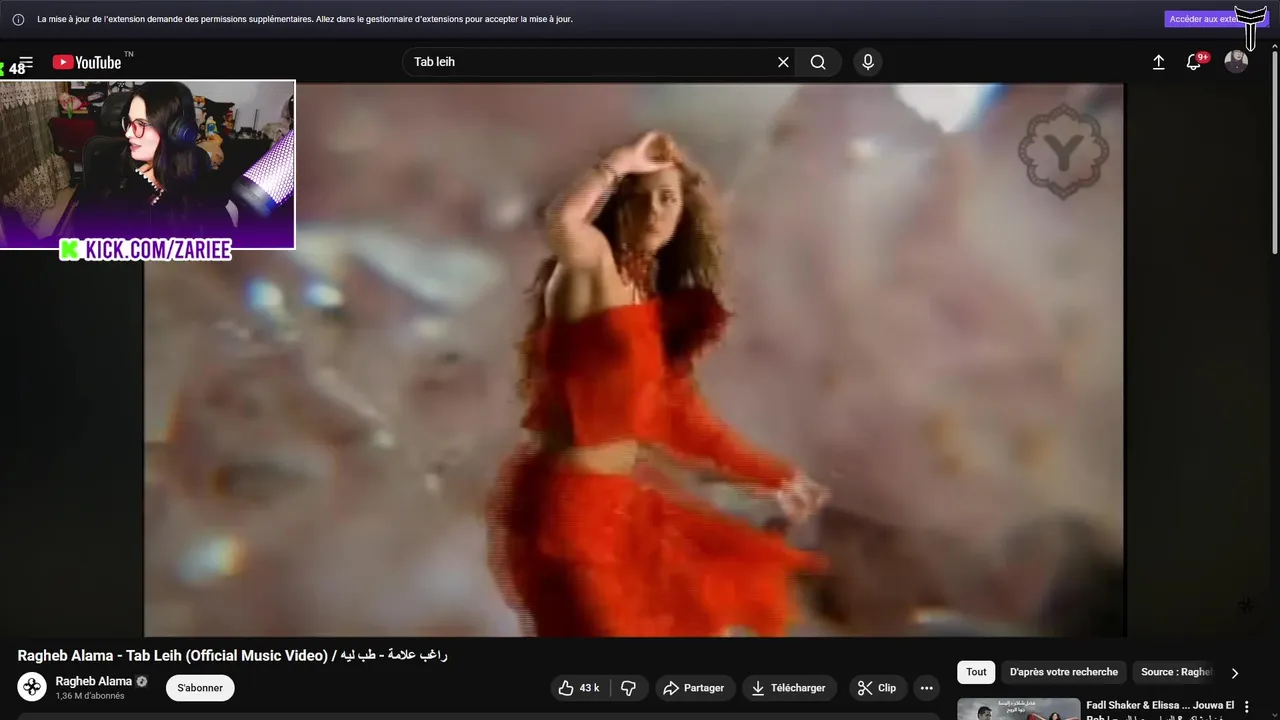Open the Ragheb Alama channel avatar
The height and width of the screenshot is (720, 1280).
[x=32, y=687]
